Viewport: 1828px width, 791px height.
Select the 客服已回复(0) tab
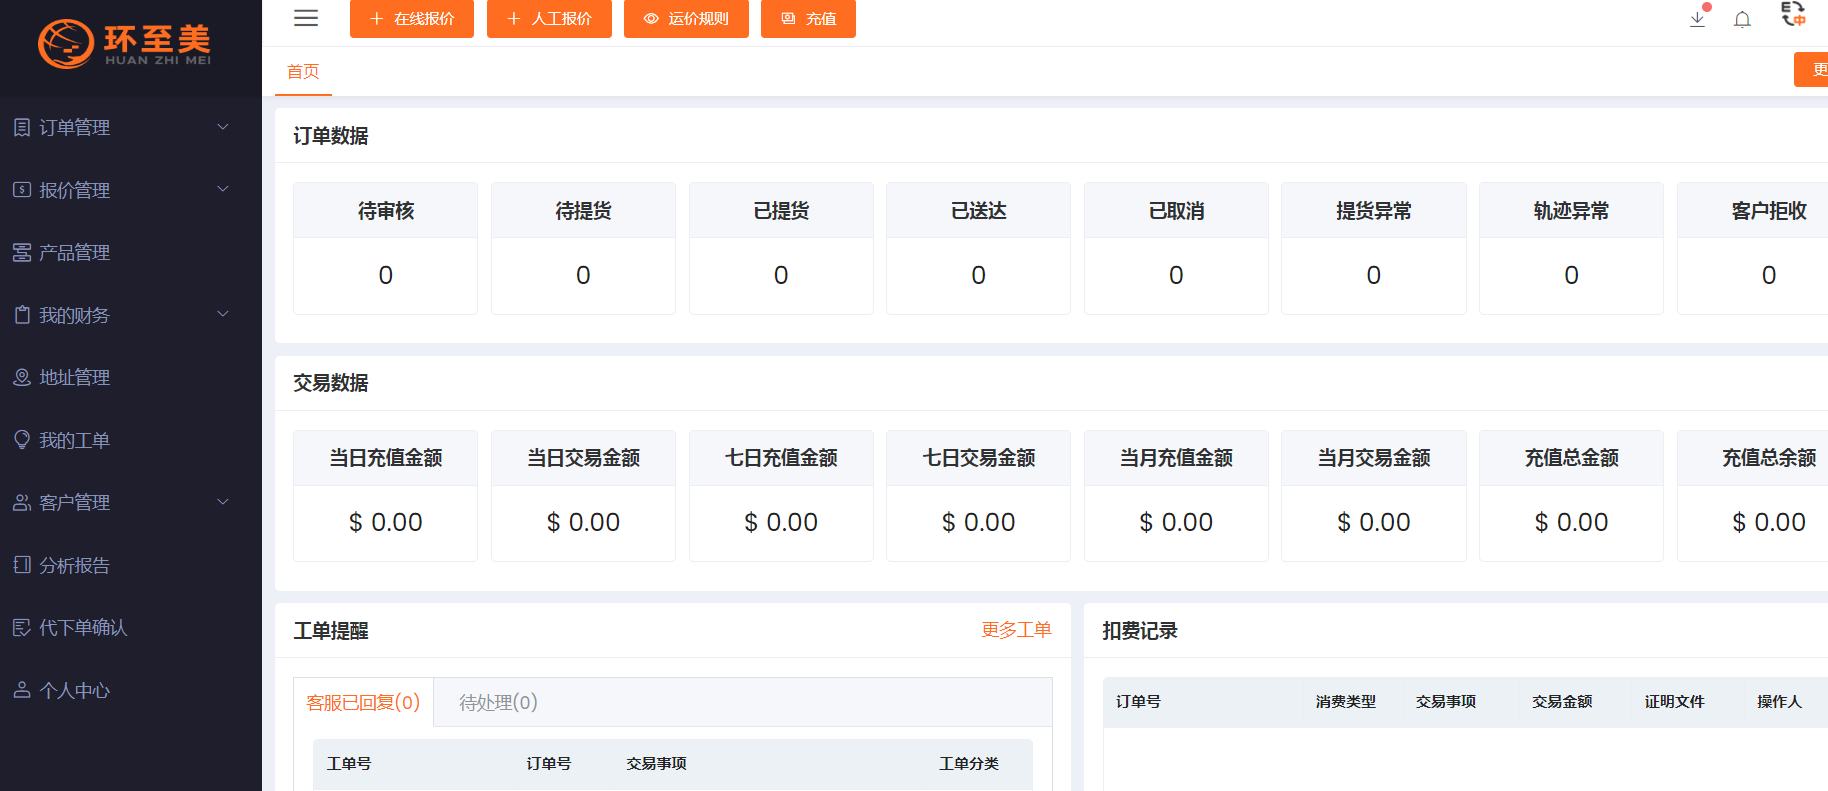pos(363,703)
